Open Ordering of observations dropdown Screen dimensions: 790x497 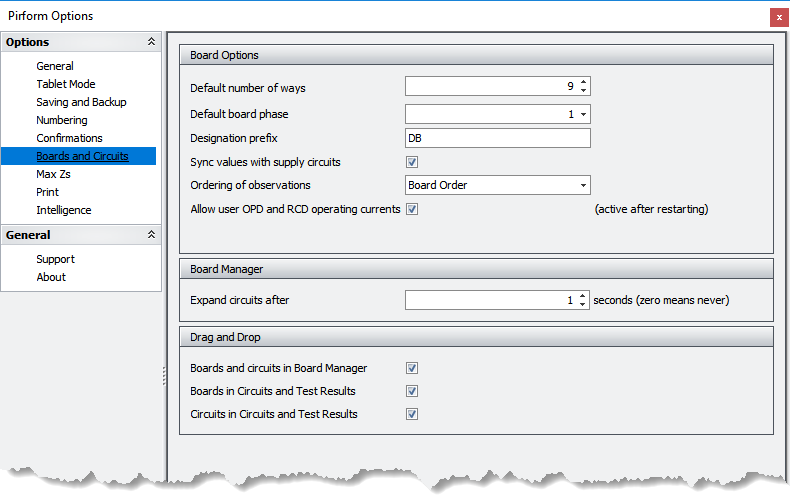coord(583,185)
